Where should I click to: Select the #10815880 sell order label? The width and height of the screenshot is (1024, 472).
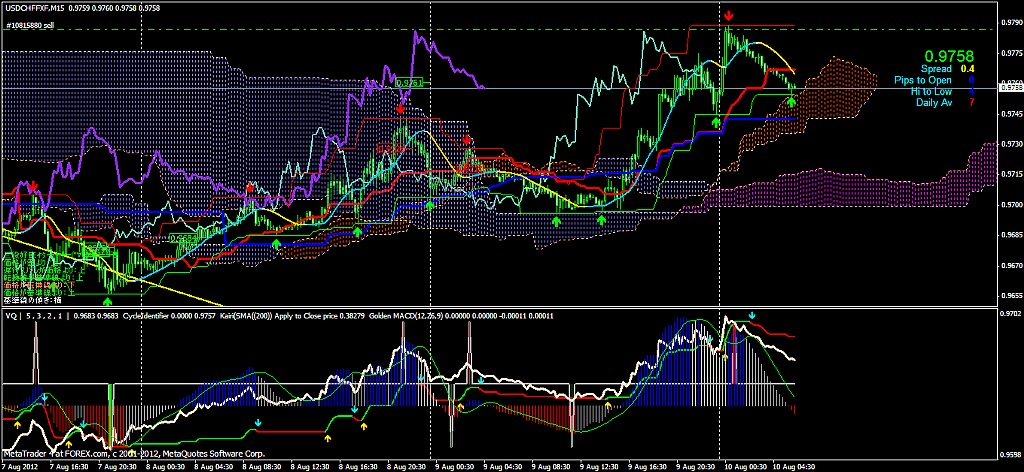[x=28, y=25]
